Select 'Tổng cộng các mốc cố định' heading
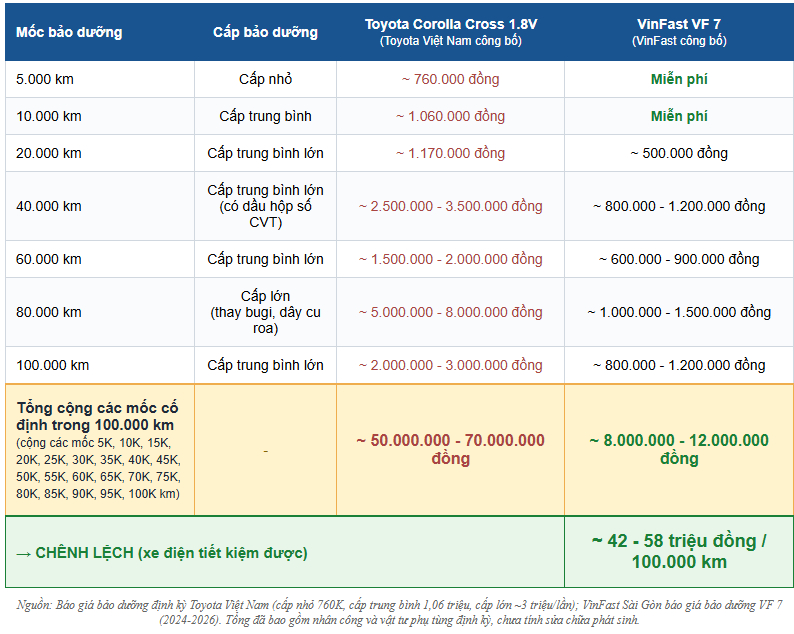Image resolution: width=794 pixels, height=634 pixels. tap(97, 416)
